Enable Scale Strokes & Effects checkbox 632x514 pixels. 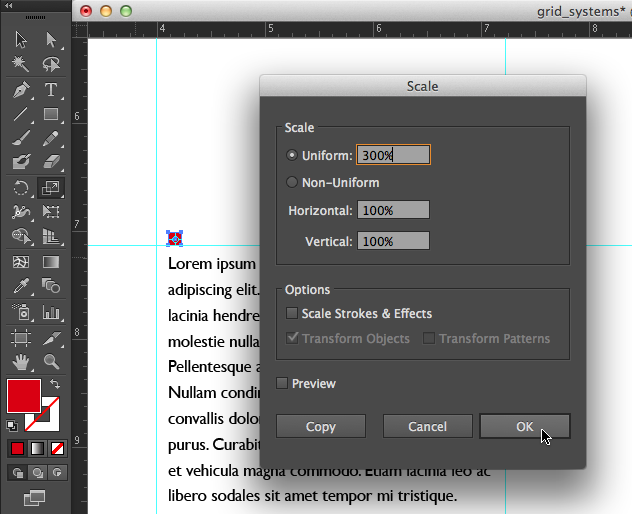pos(292,314)
